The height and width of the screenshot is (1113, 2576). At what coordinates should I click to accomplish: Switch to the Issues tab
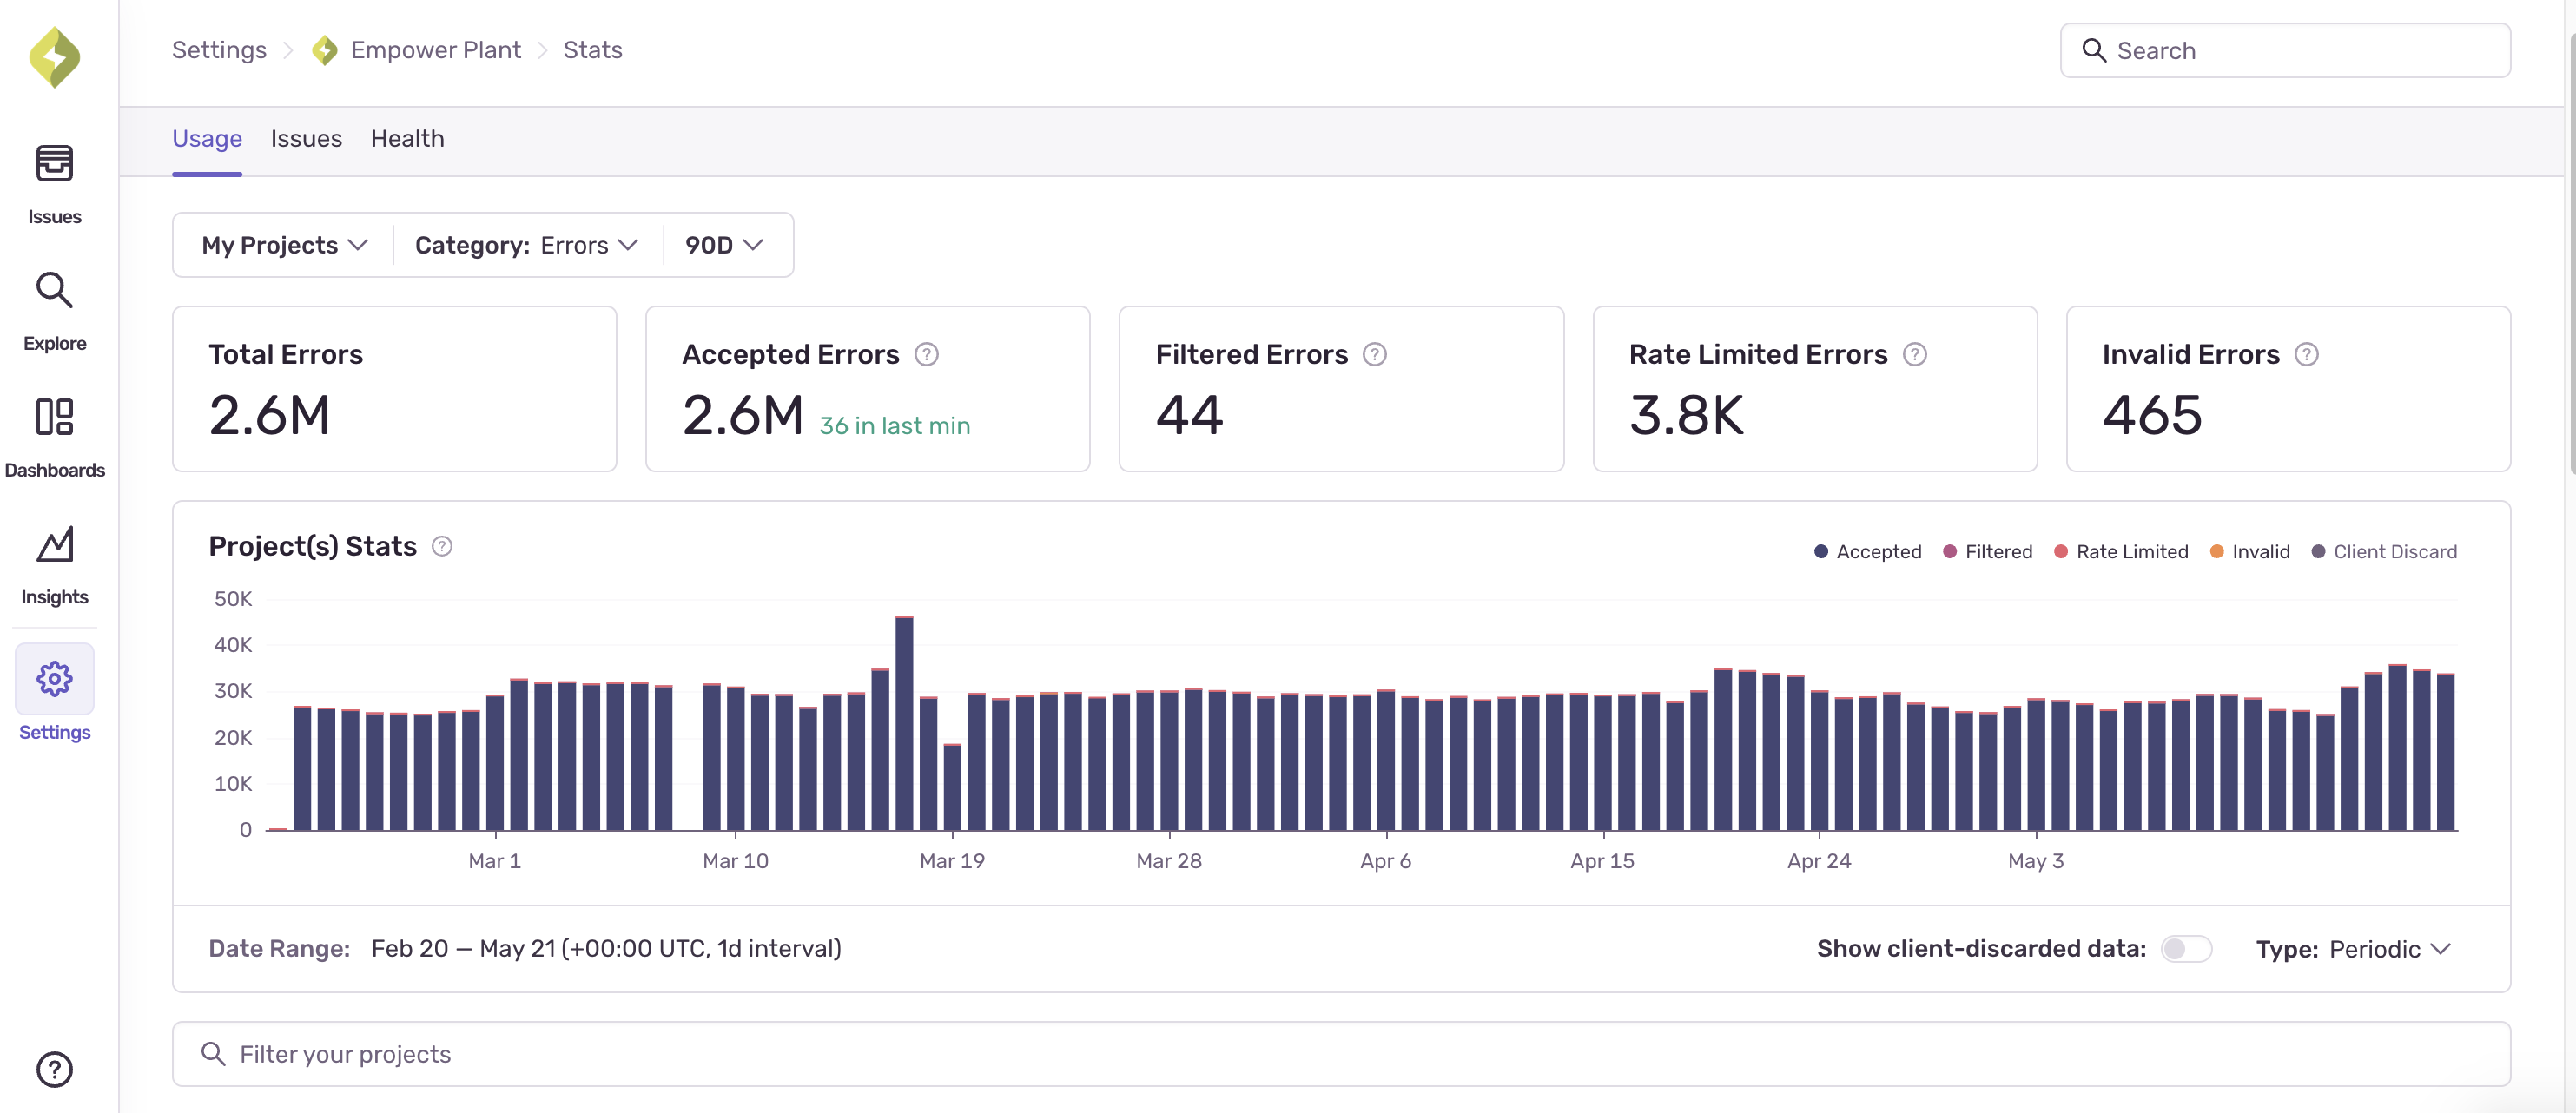coord(306,139)
